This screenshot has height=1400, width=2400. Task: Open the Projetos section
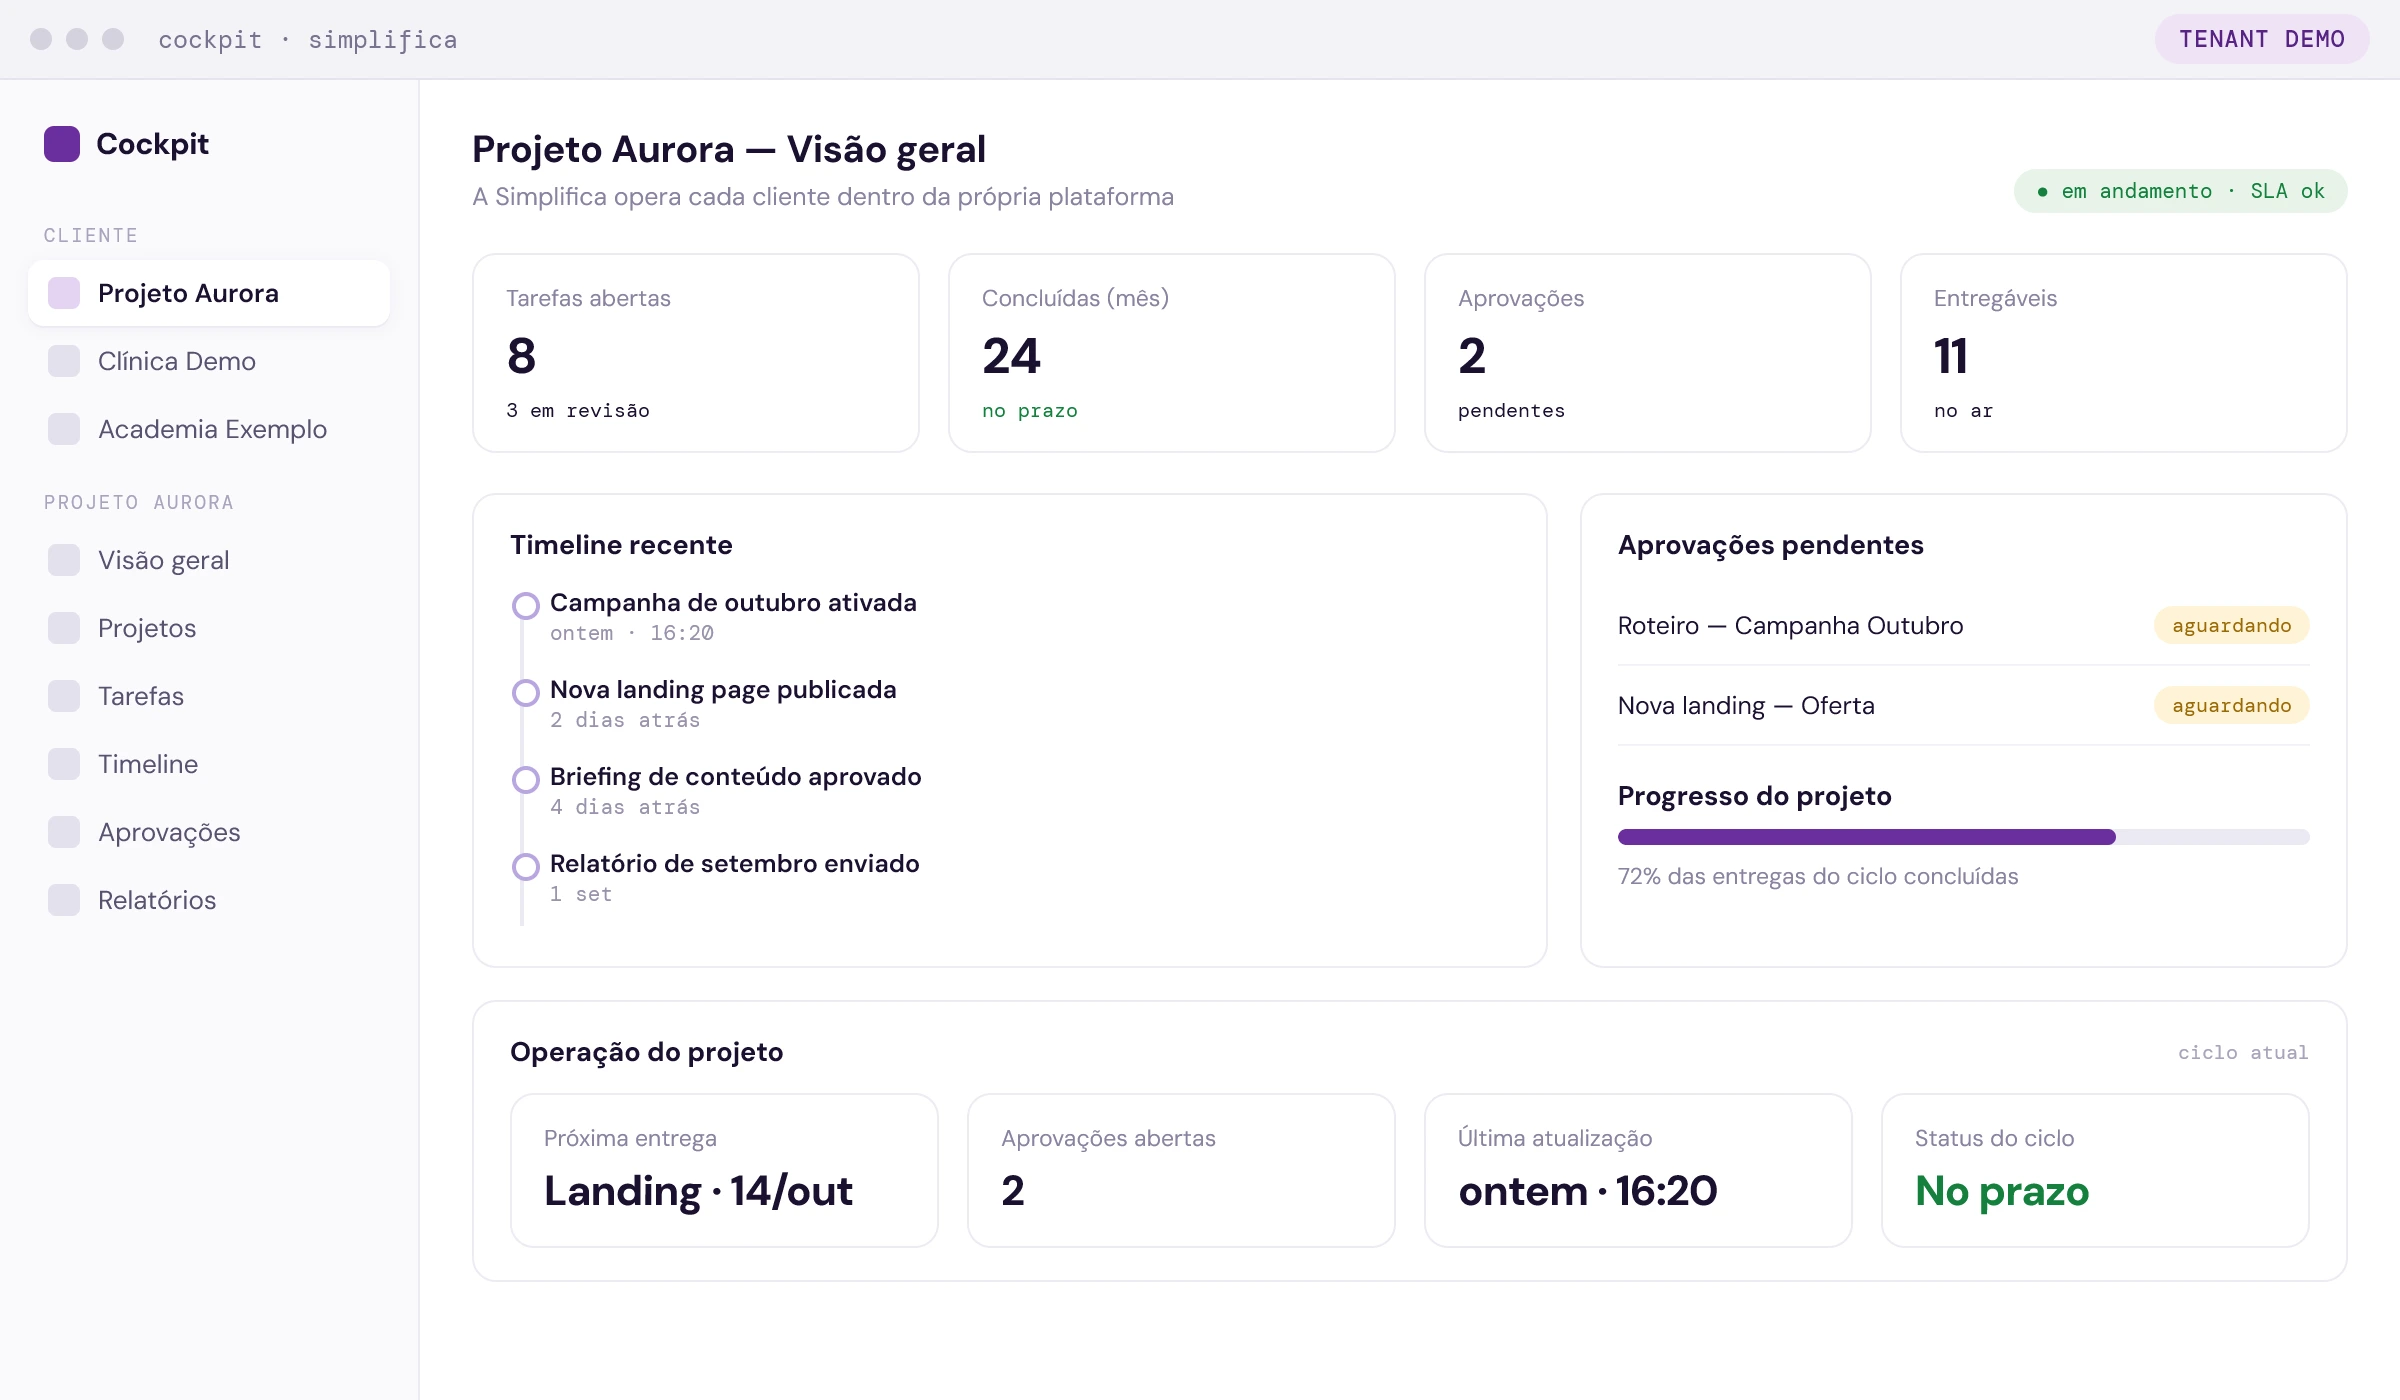click(209, 628)
